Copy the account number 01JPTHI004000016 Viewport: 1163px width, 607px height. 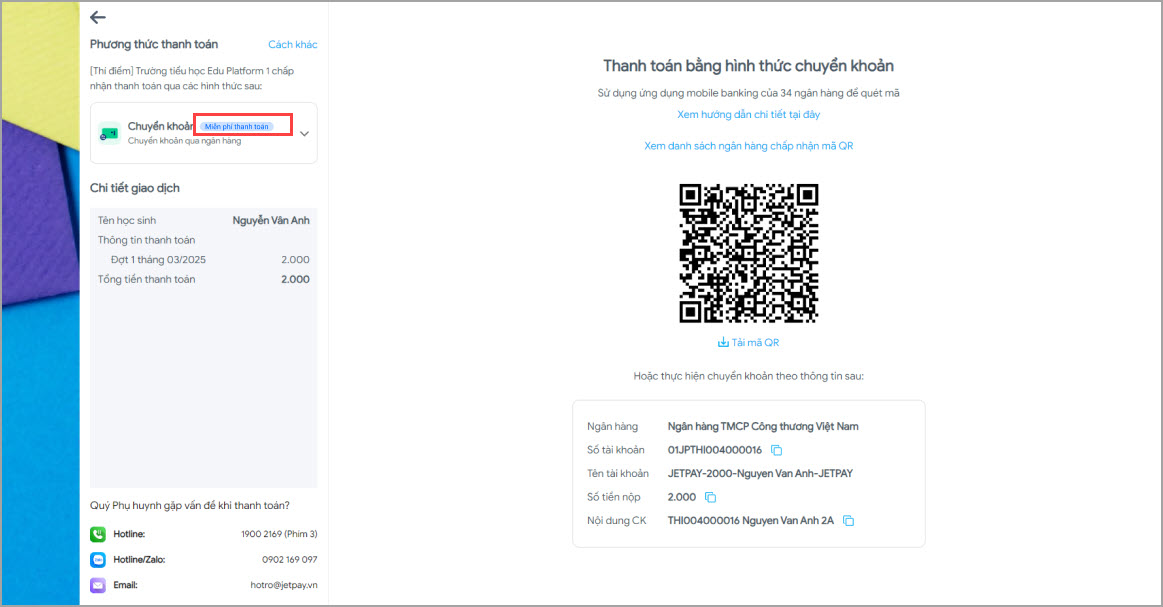(777, 450)
